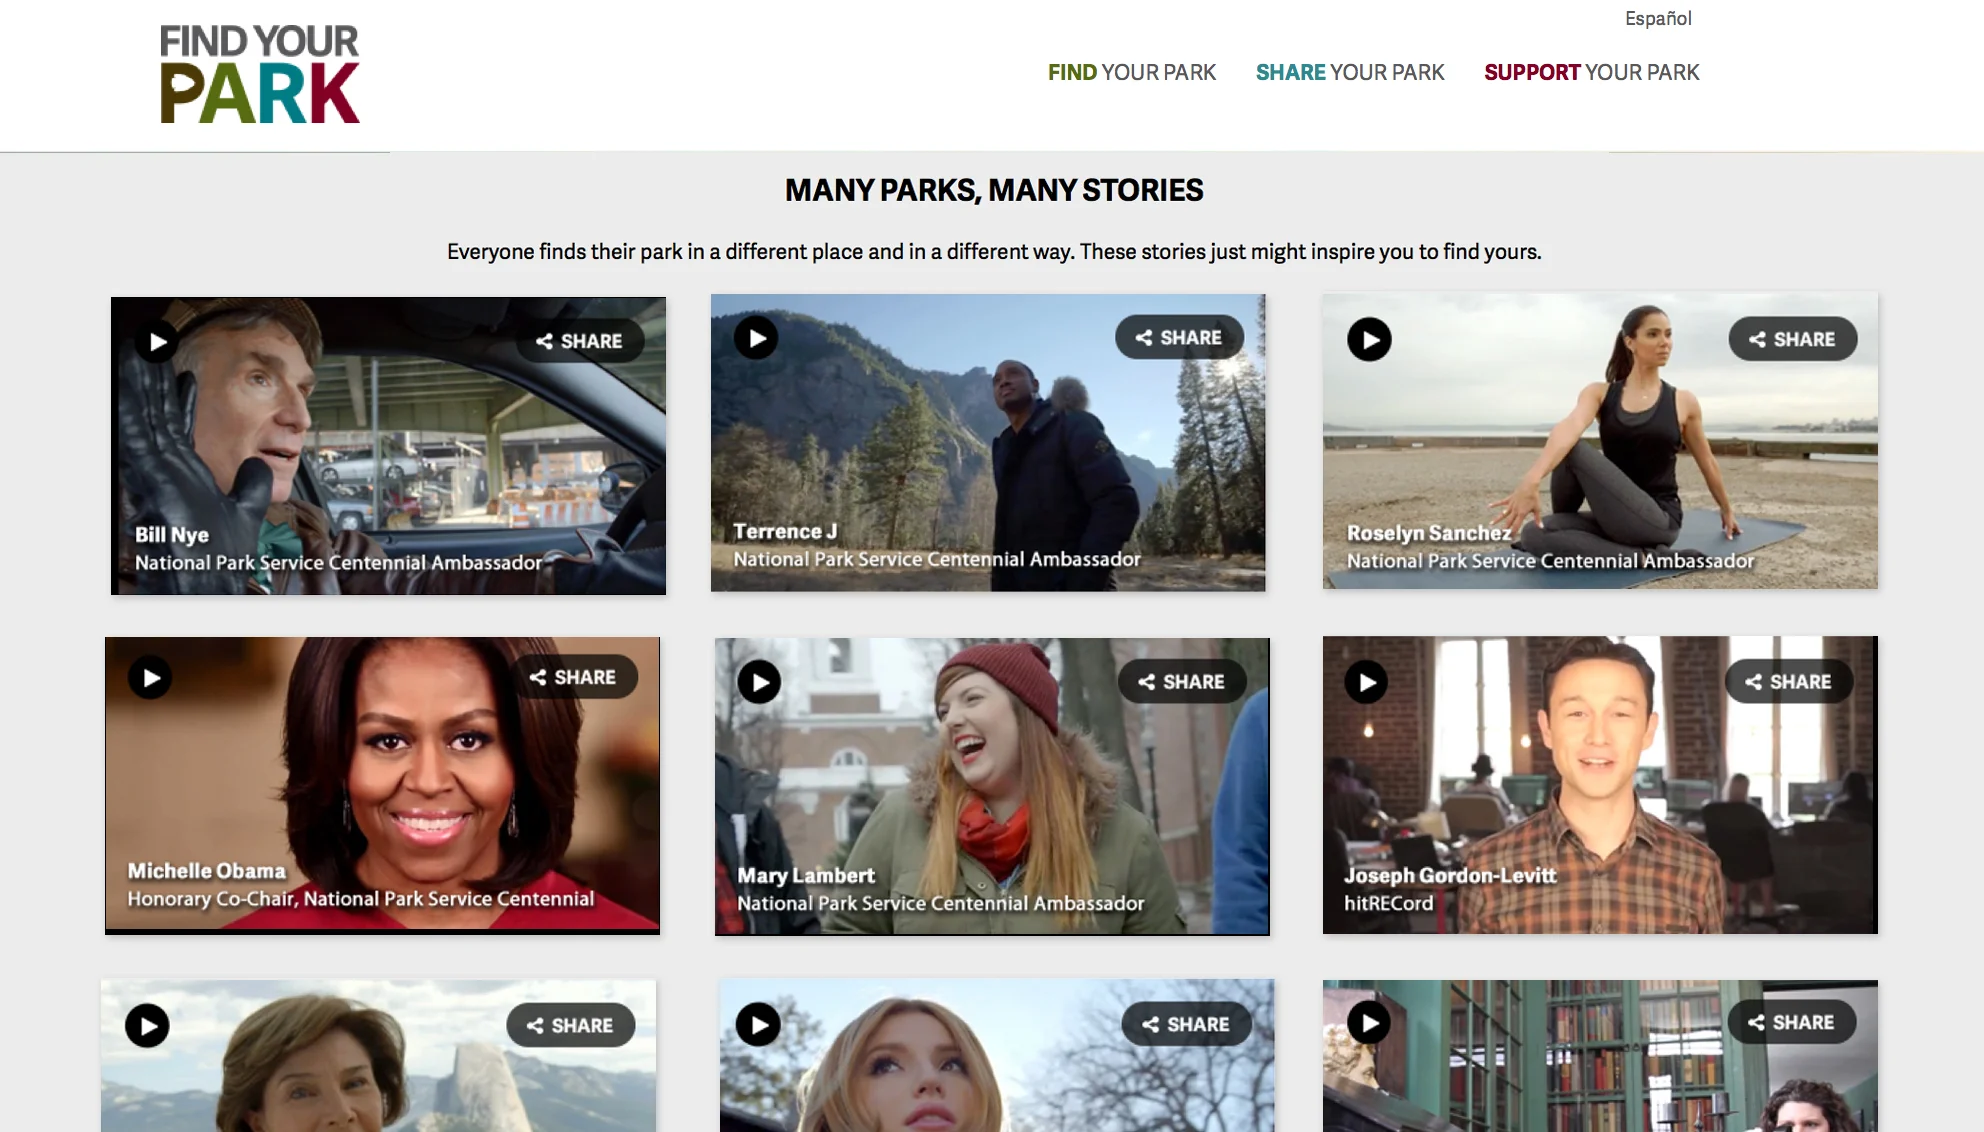This screenshot has height=1132, width=1984.
Task: Play bottom-left video with woman near Half Dome
Action: click(x=147, y=1026)
